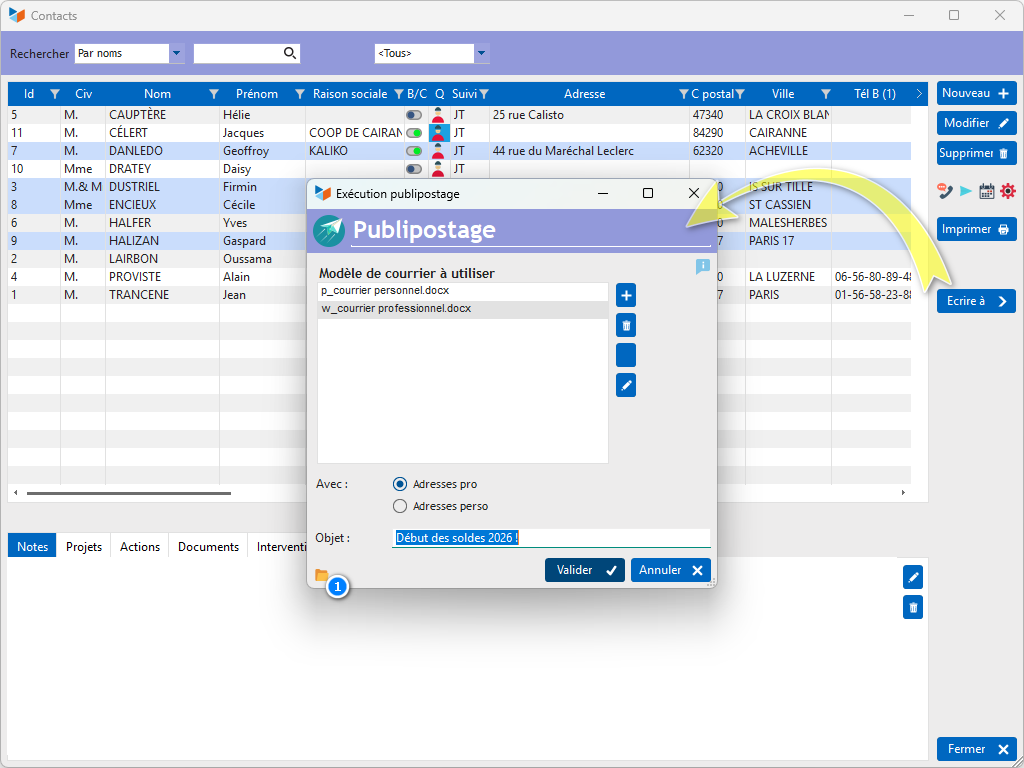Open the folder icon at dialog bottom-left
The width and height of the screenshot is (1024, 768).
[x=321, y=575]
